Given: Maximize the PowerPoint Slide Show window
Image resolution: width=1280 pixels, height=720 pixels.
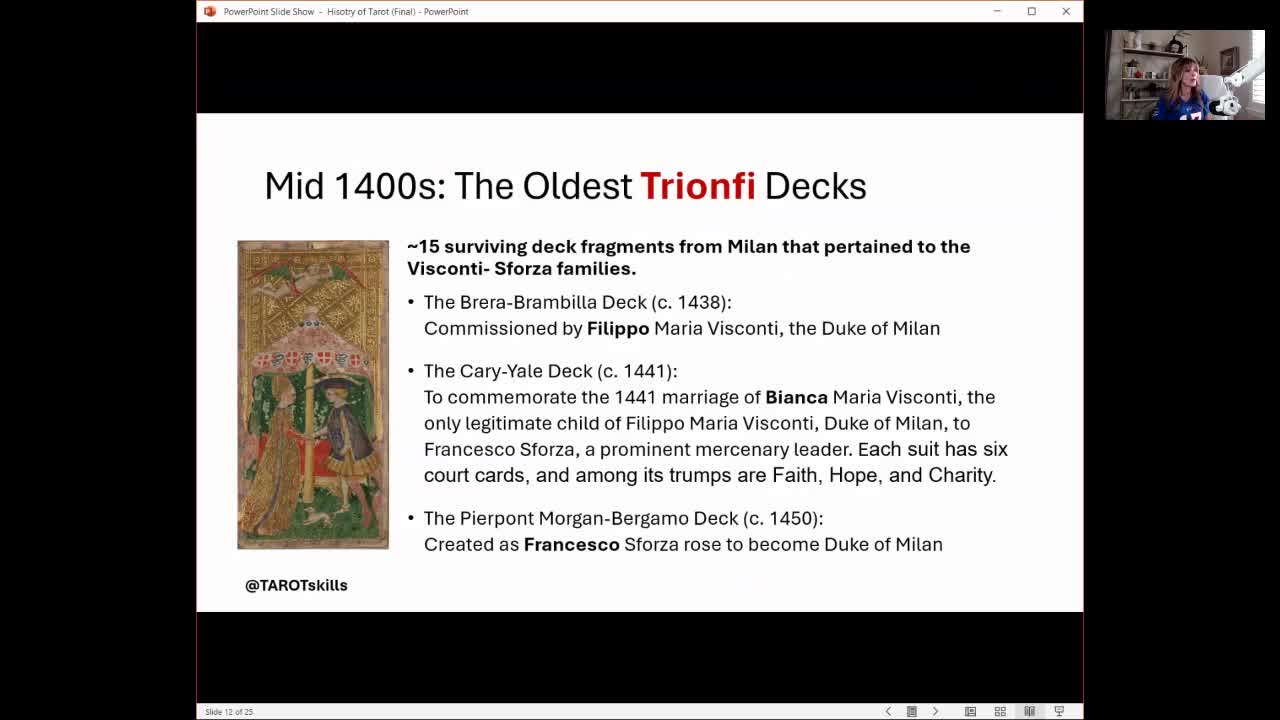Looking at the screenshot, I should (x=1031, y=11).
